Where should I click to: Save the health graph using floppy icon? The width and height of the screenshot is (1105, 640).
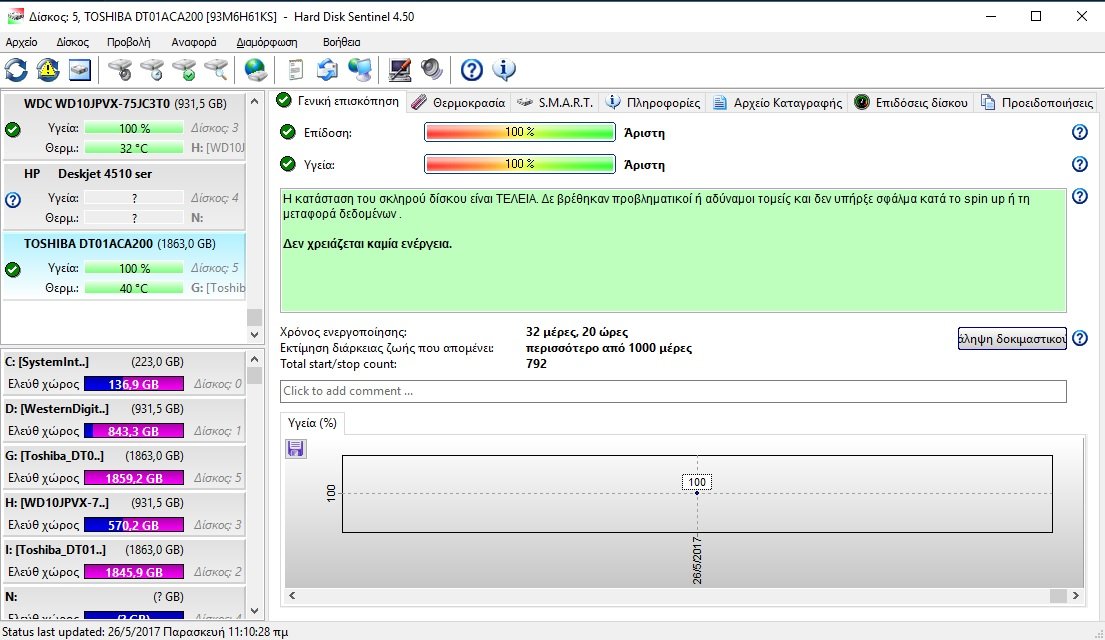[x=296, y=449]
